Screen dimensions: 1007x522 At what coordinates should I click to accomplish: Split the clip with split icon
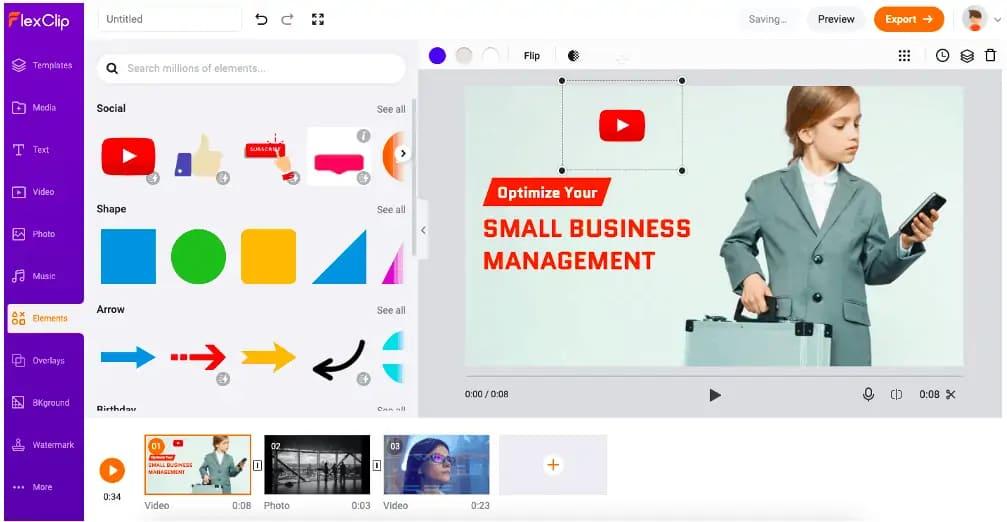897,394
